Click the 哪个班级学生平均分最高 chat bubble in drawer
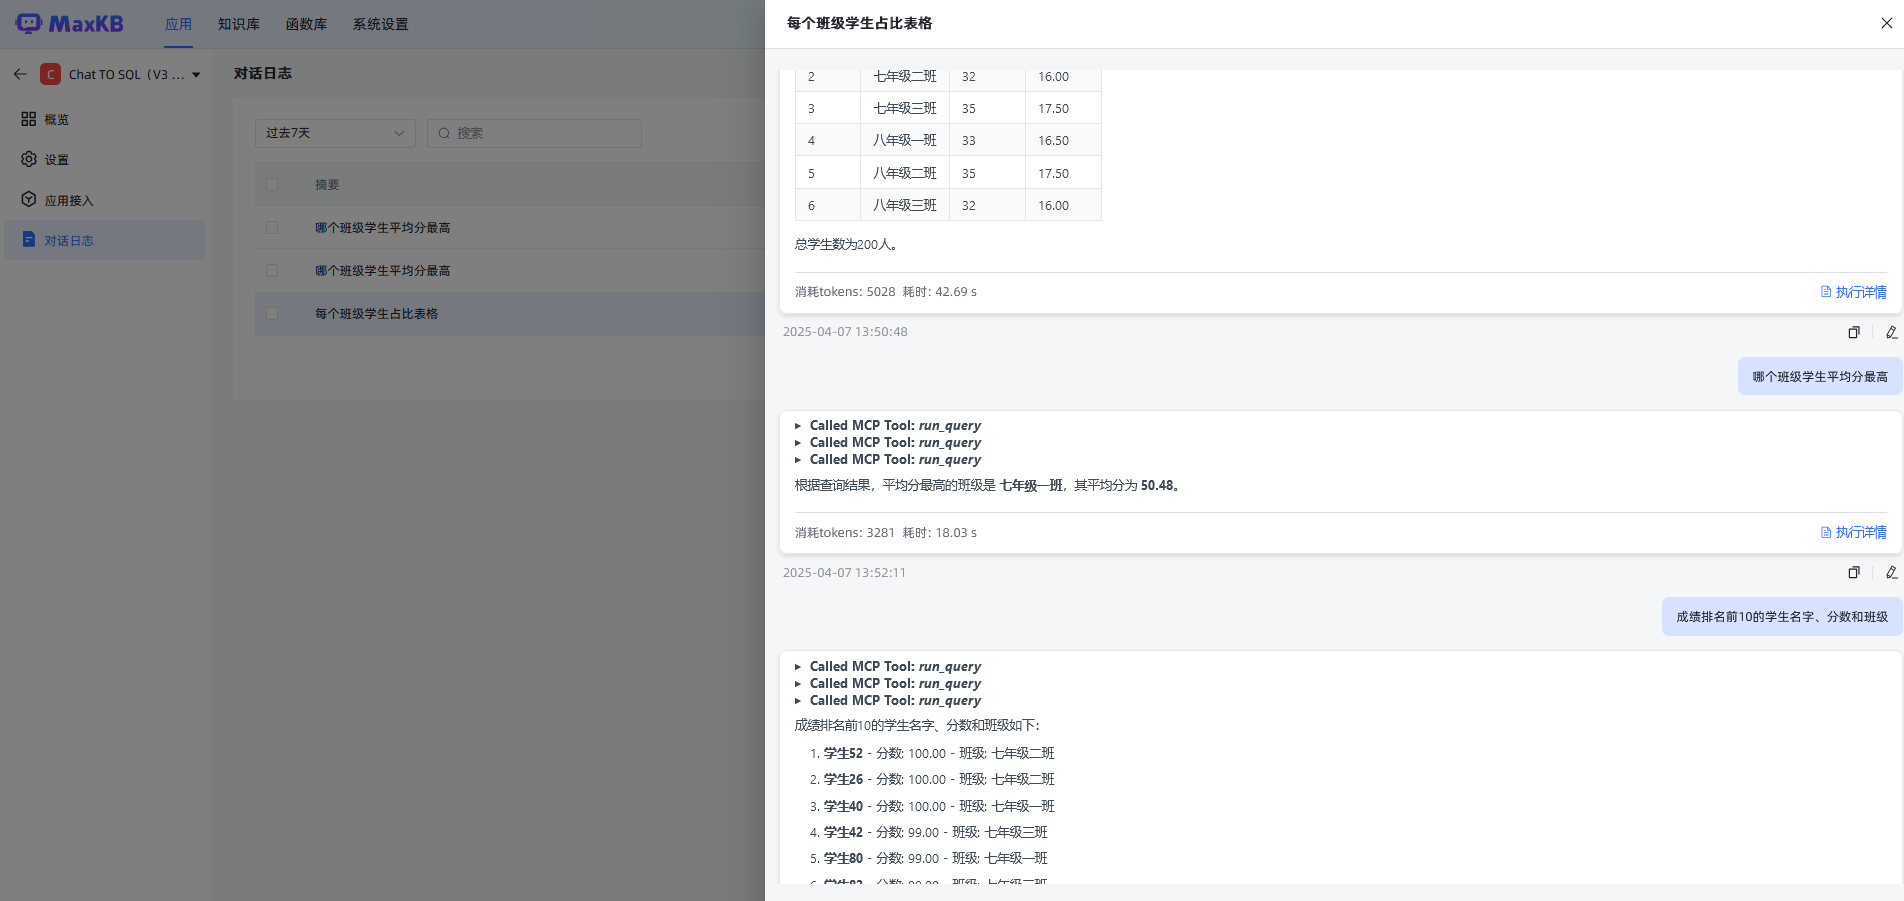The width and height of the screenshot is (1904, 901). 1820,377
